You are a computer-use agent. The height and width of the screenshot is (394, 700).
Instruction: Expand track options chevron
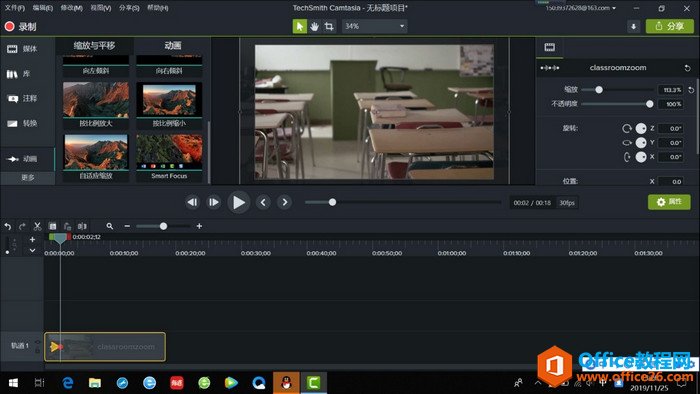pos(32,250)
